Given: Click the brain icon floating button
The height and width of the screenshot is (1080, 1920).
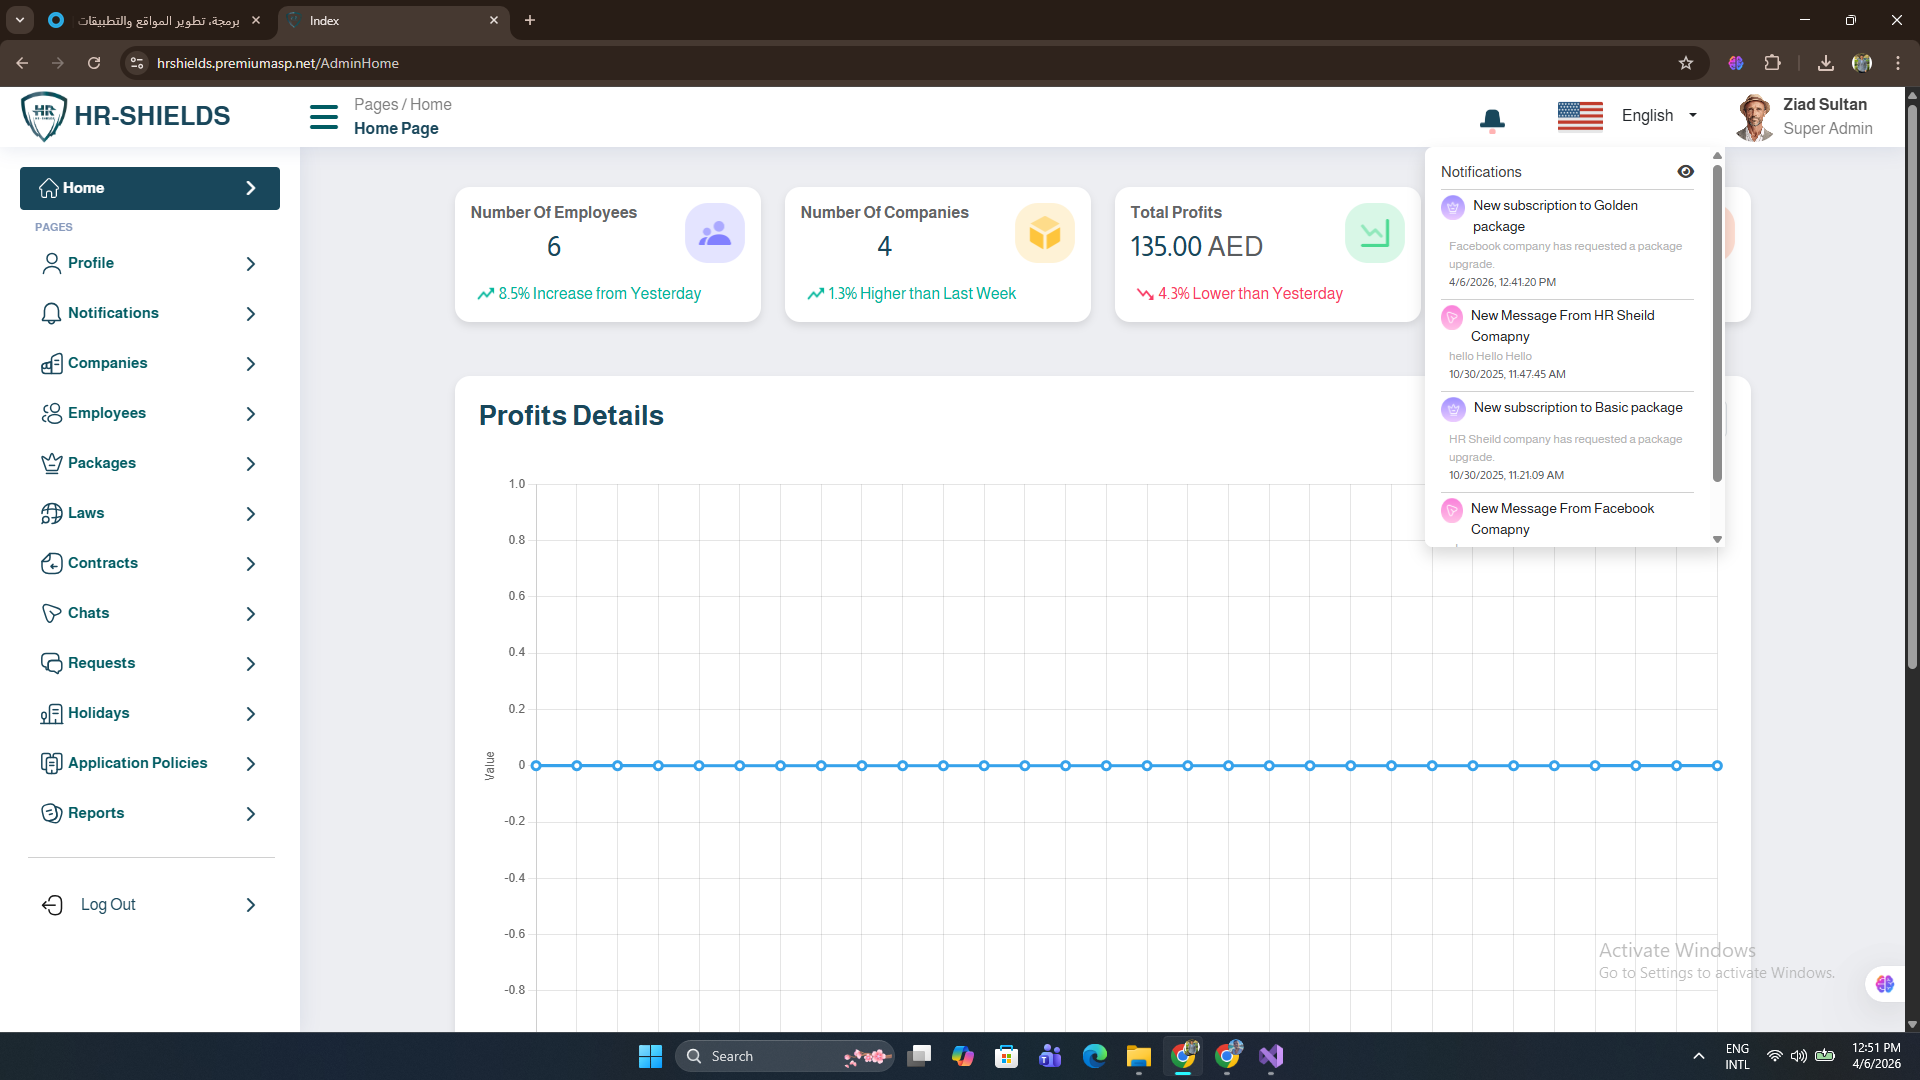Looking at the screenshot, I should coord(1885,984).
